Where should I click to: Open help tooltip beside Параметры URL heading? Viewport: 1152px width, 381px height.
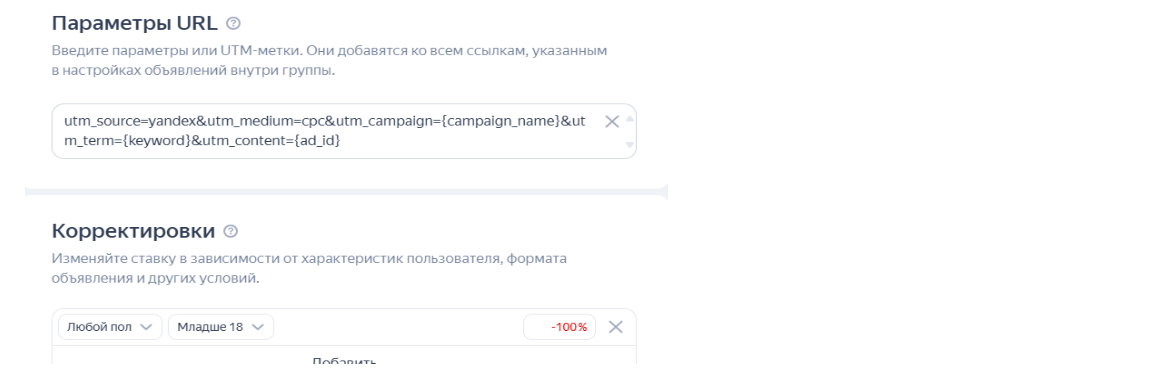234,23
